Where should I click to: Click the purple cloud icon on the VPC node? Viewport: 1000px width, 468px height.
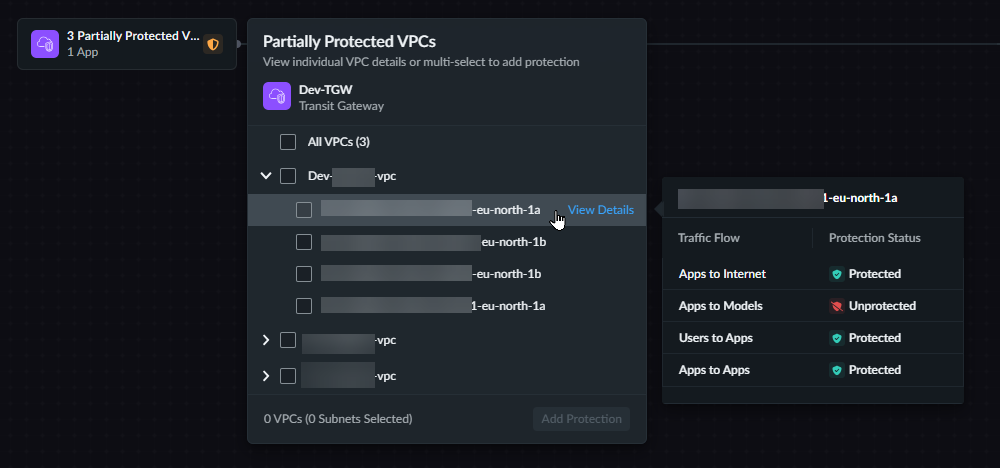[45, 45]
